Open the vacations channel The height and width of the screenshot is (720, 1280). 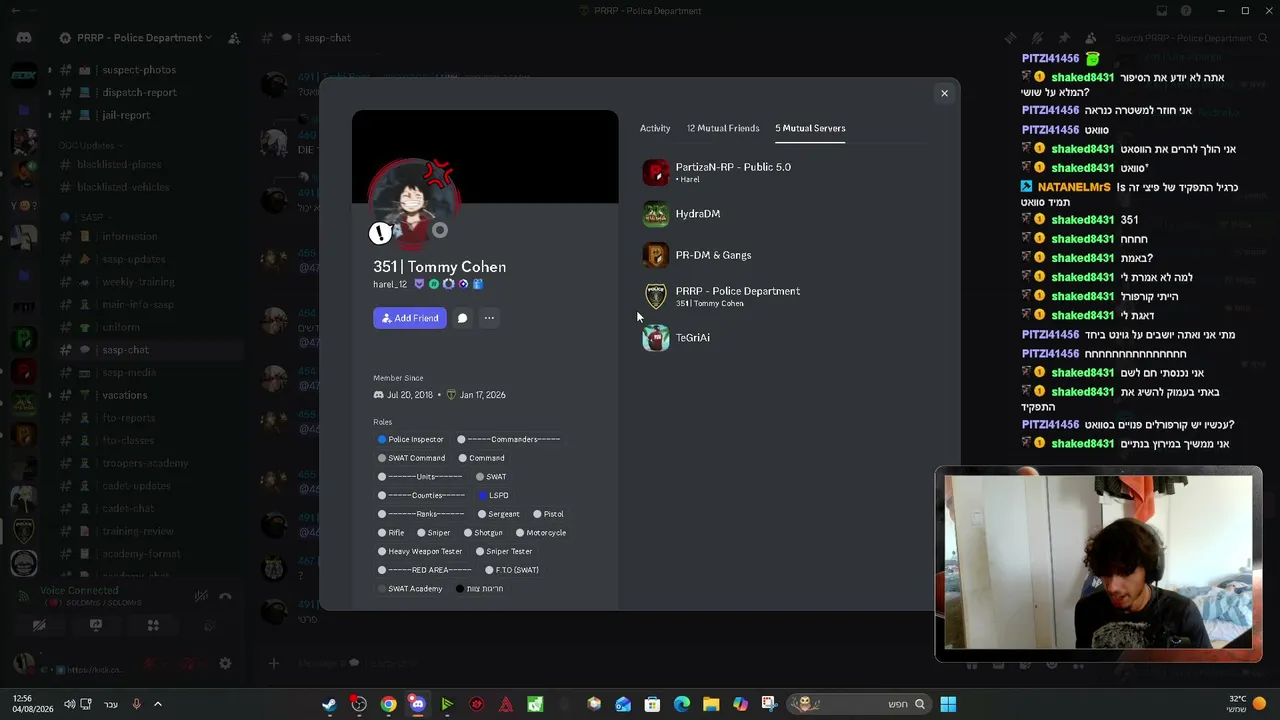tap(125, 395)
